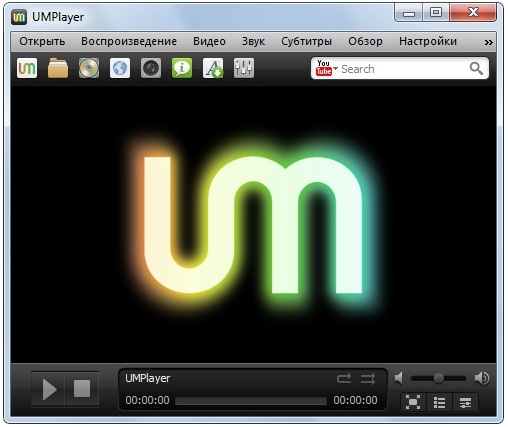Screen dimensions: 508x427
Task: Open URL using the globe icon
Action: tap(120, 68)
